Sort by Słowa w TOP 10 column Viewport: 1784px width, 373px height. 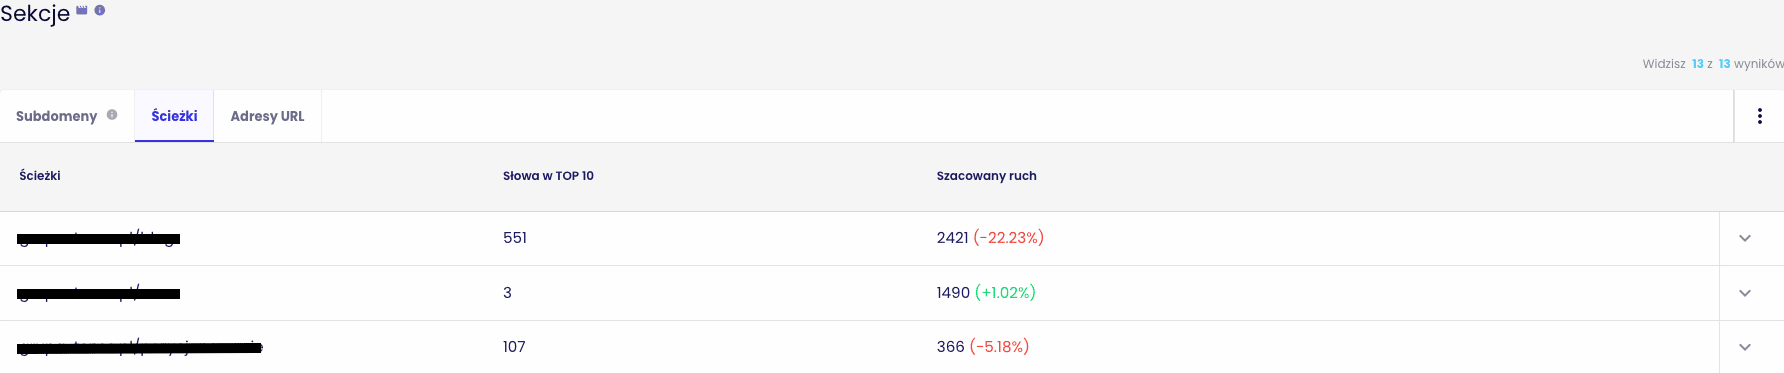coord(548,176)
